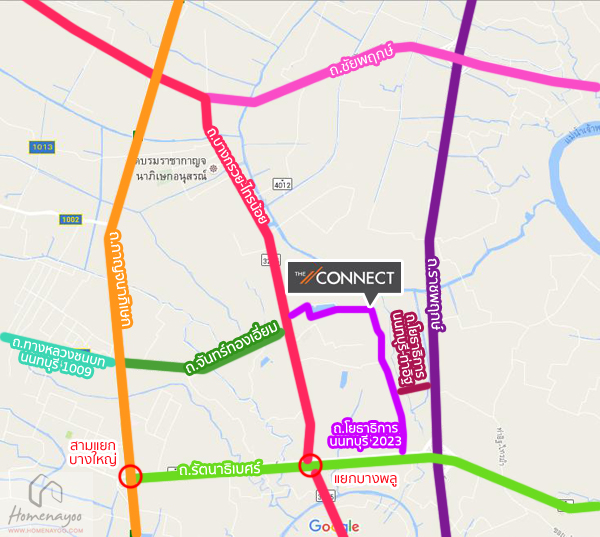Click the ถ.กาญจนาภิเษก orange road label
The width and height of the screenshot is (600, 537).
pos(121,279)
